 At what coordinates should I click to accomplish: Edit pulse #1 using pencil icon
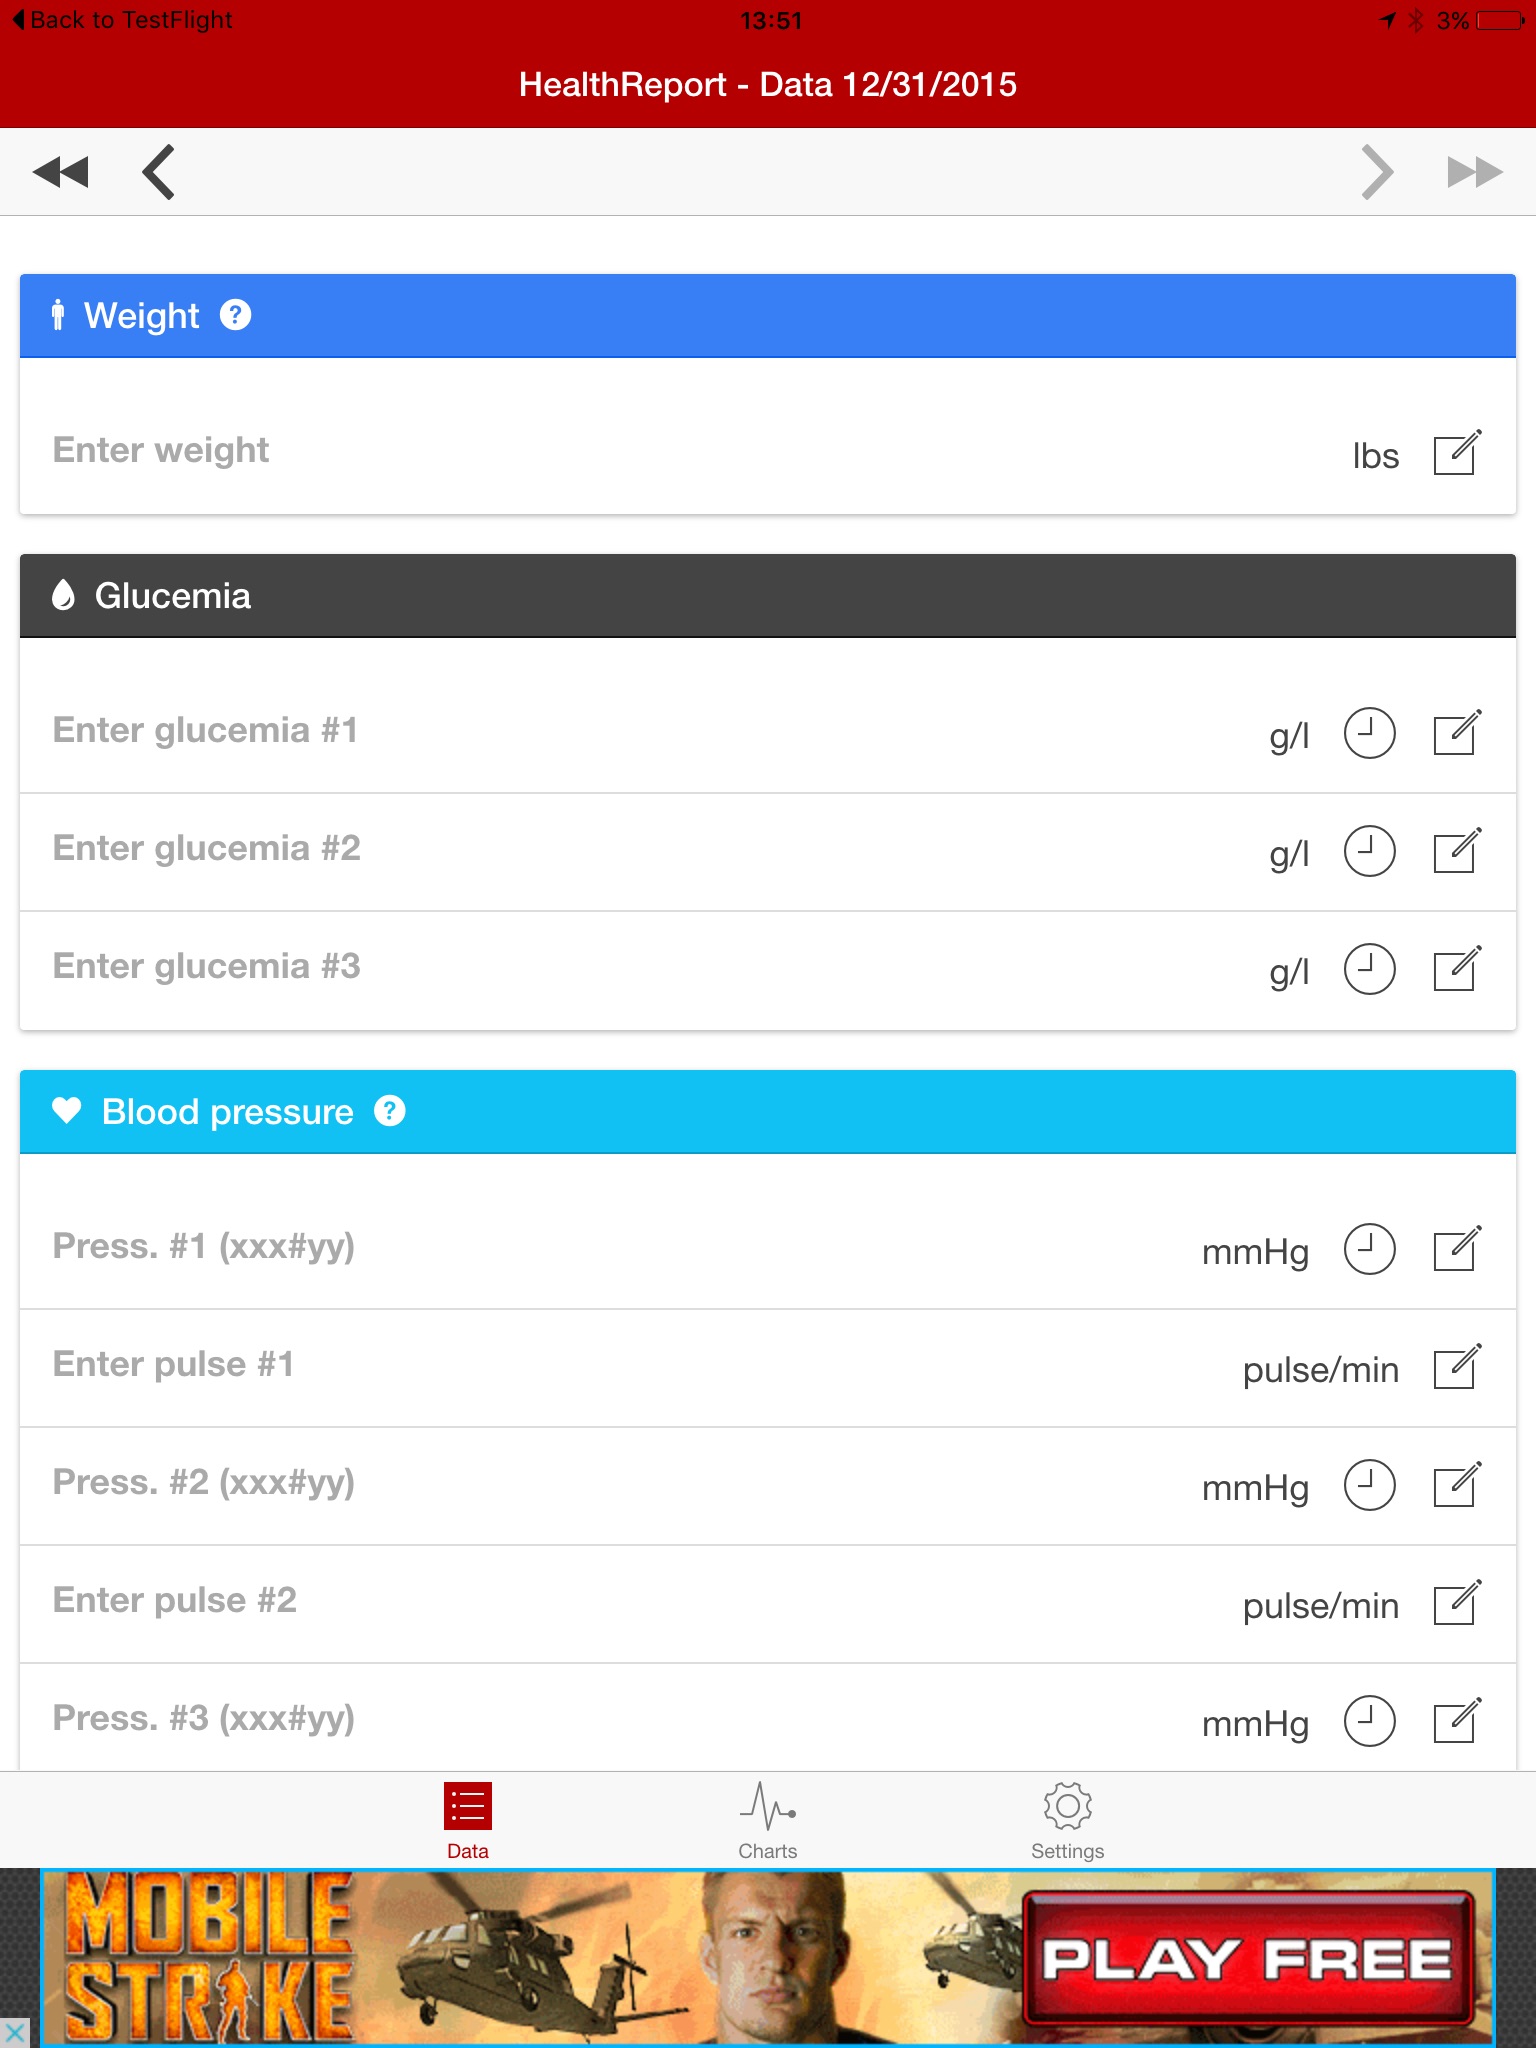pos(1456,1367)
